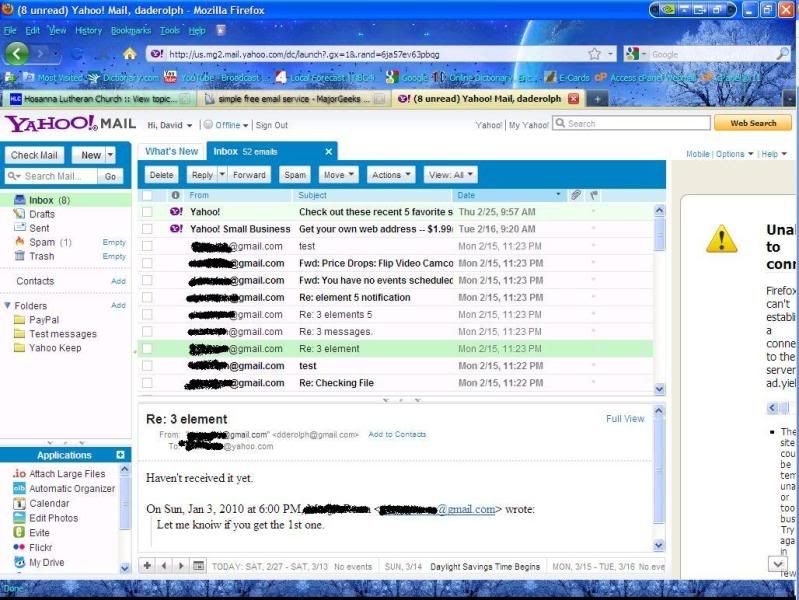Open the Test messages folder
Image resolution: width=799 pixels, height=600 pixels.
tap(63, 334)
